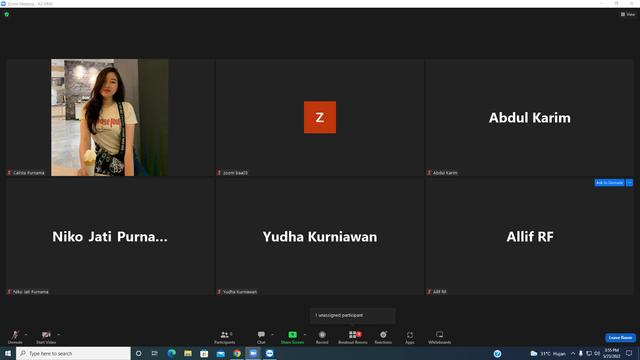Click the green Share Screen button
Viewport: 640px width, 360px height.
(292, 337)
